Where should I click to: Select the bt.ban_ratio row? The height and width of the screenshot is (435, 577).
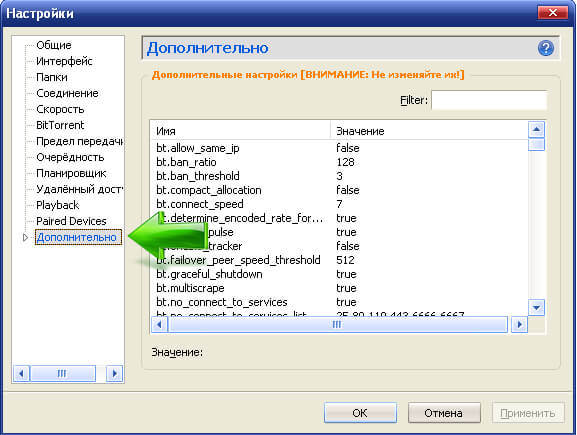(339, 162)
